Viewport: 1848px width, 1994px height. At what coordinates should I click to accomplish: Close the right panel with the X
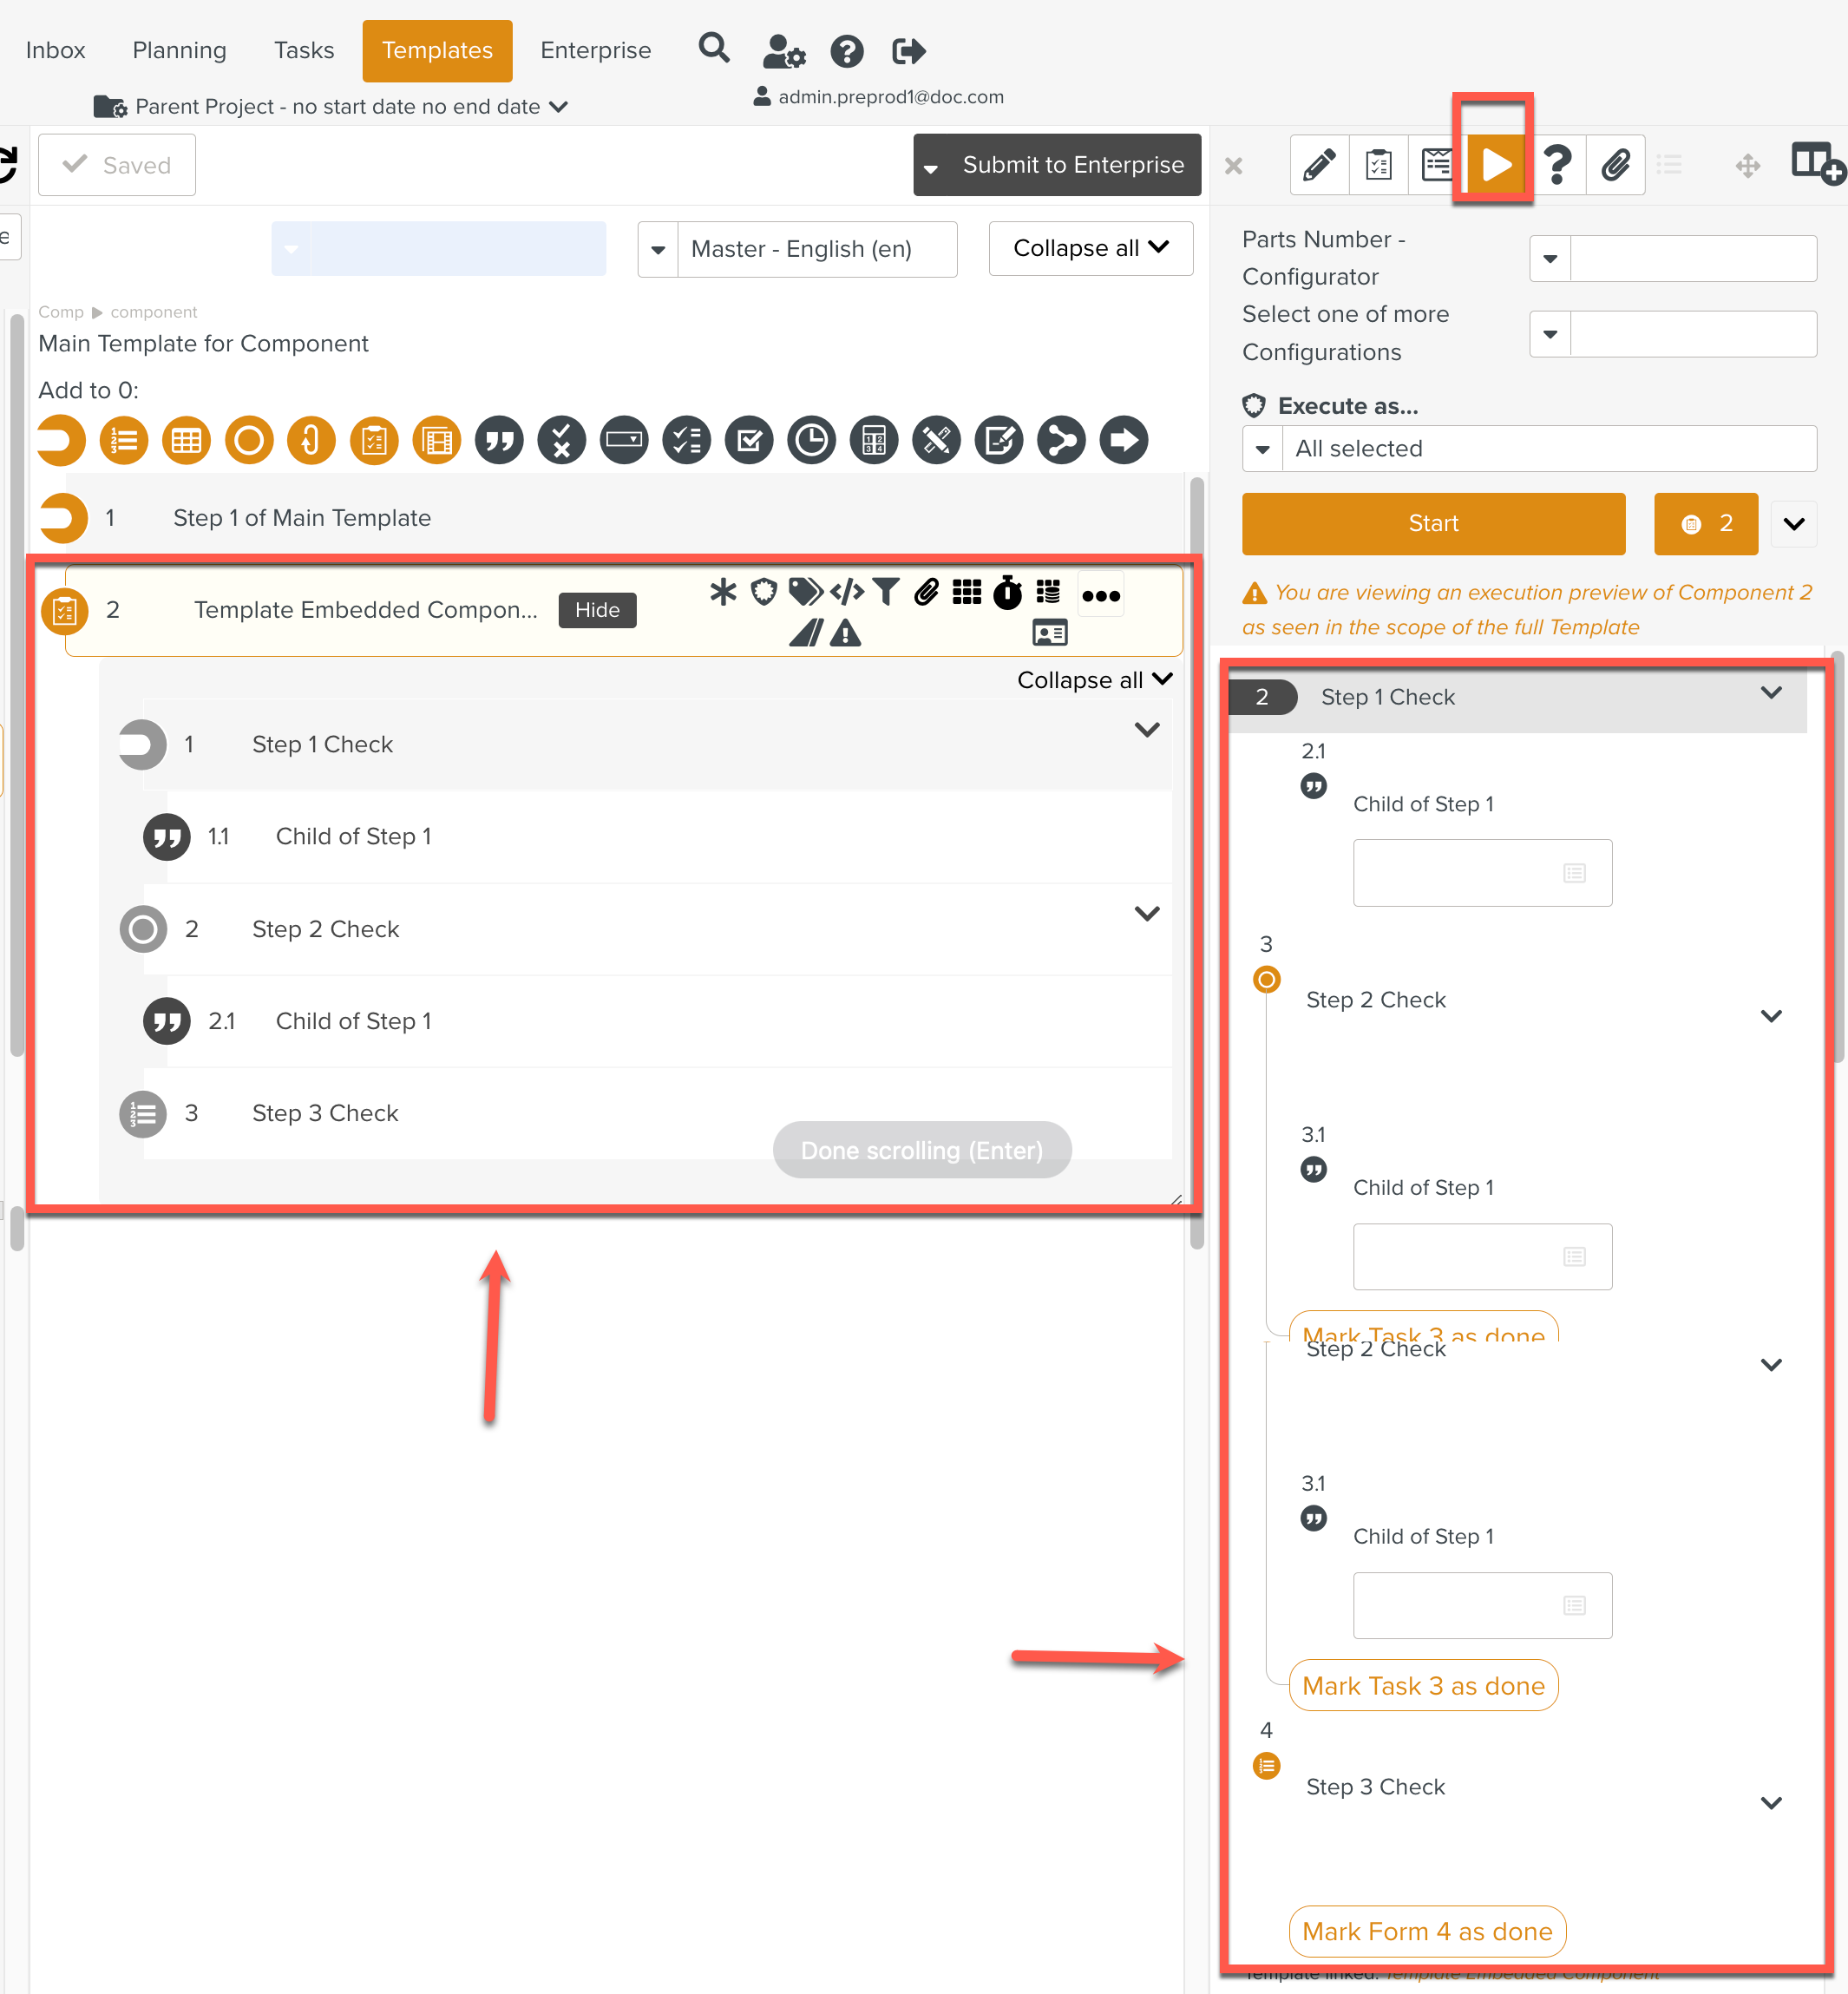pos(1234,165)
